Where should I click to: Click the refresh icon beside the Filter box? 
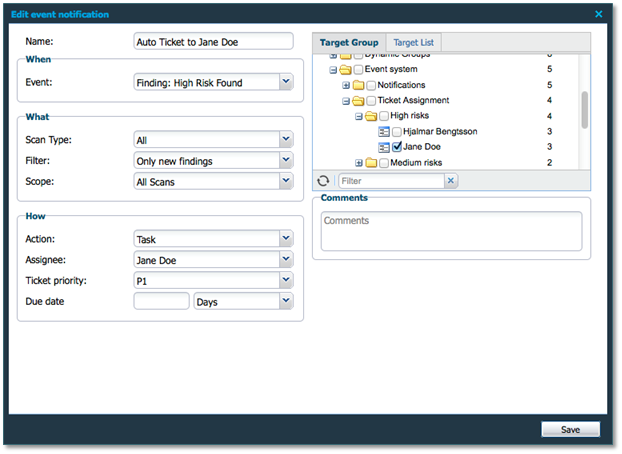tap(323, 181)
